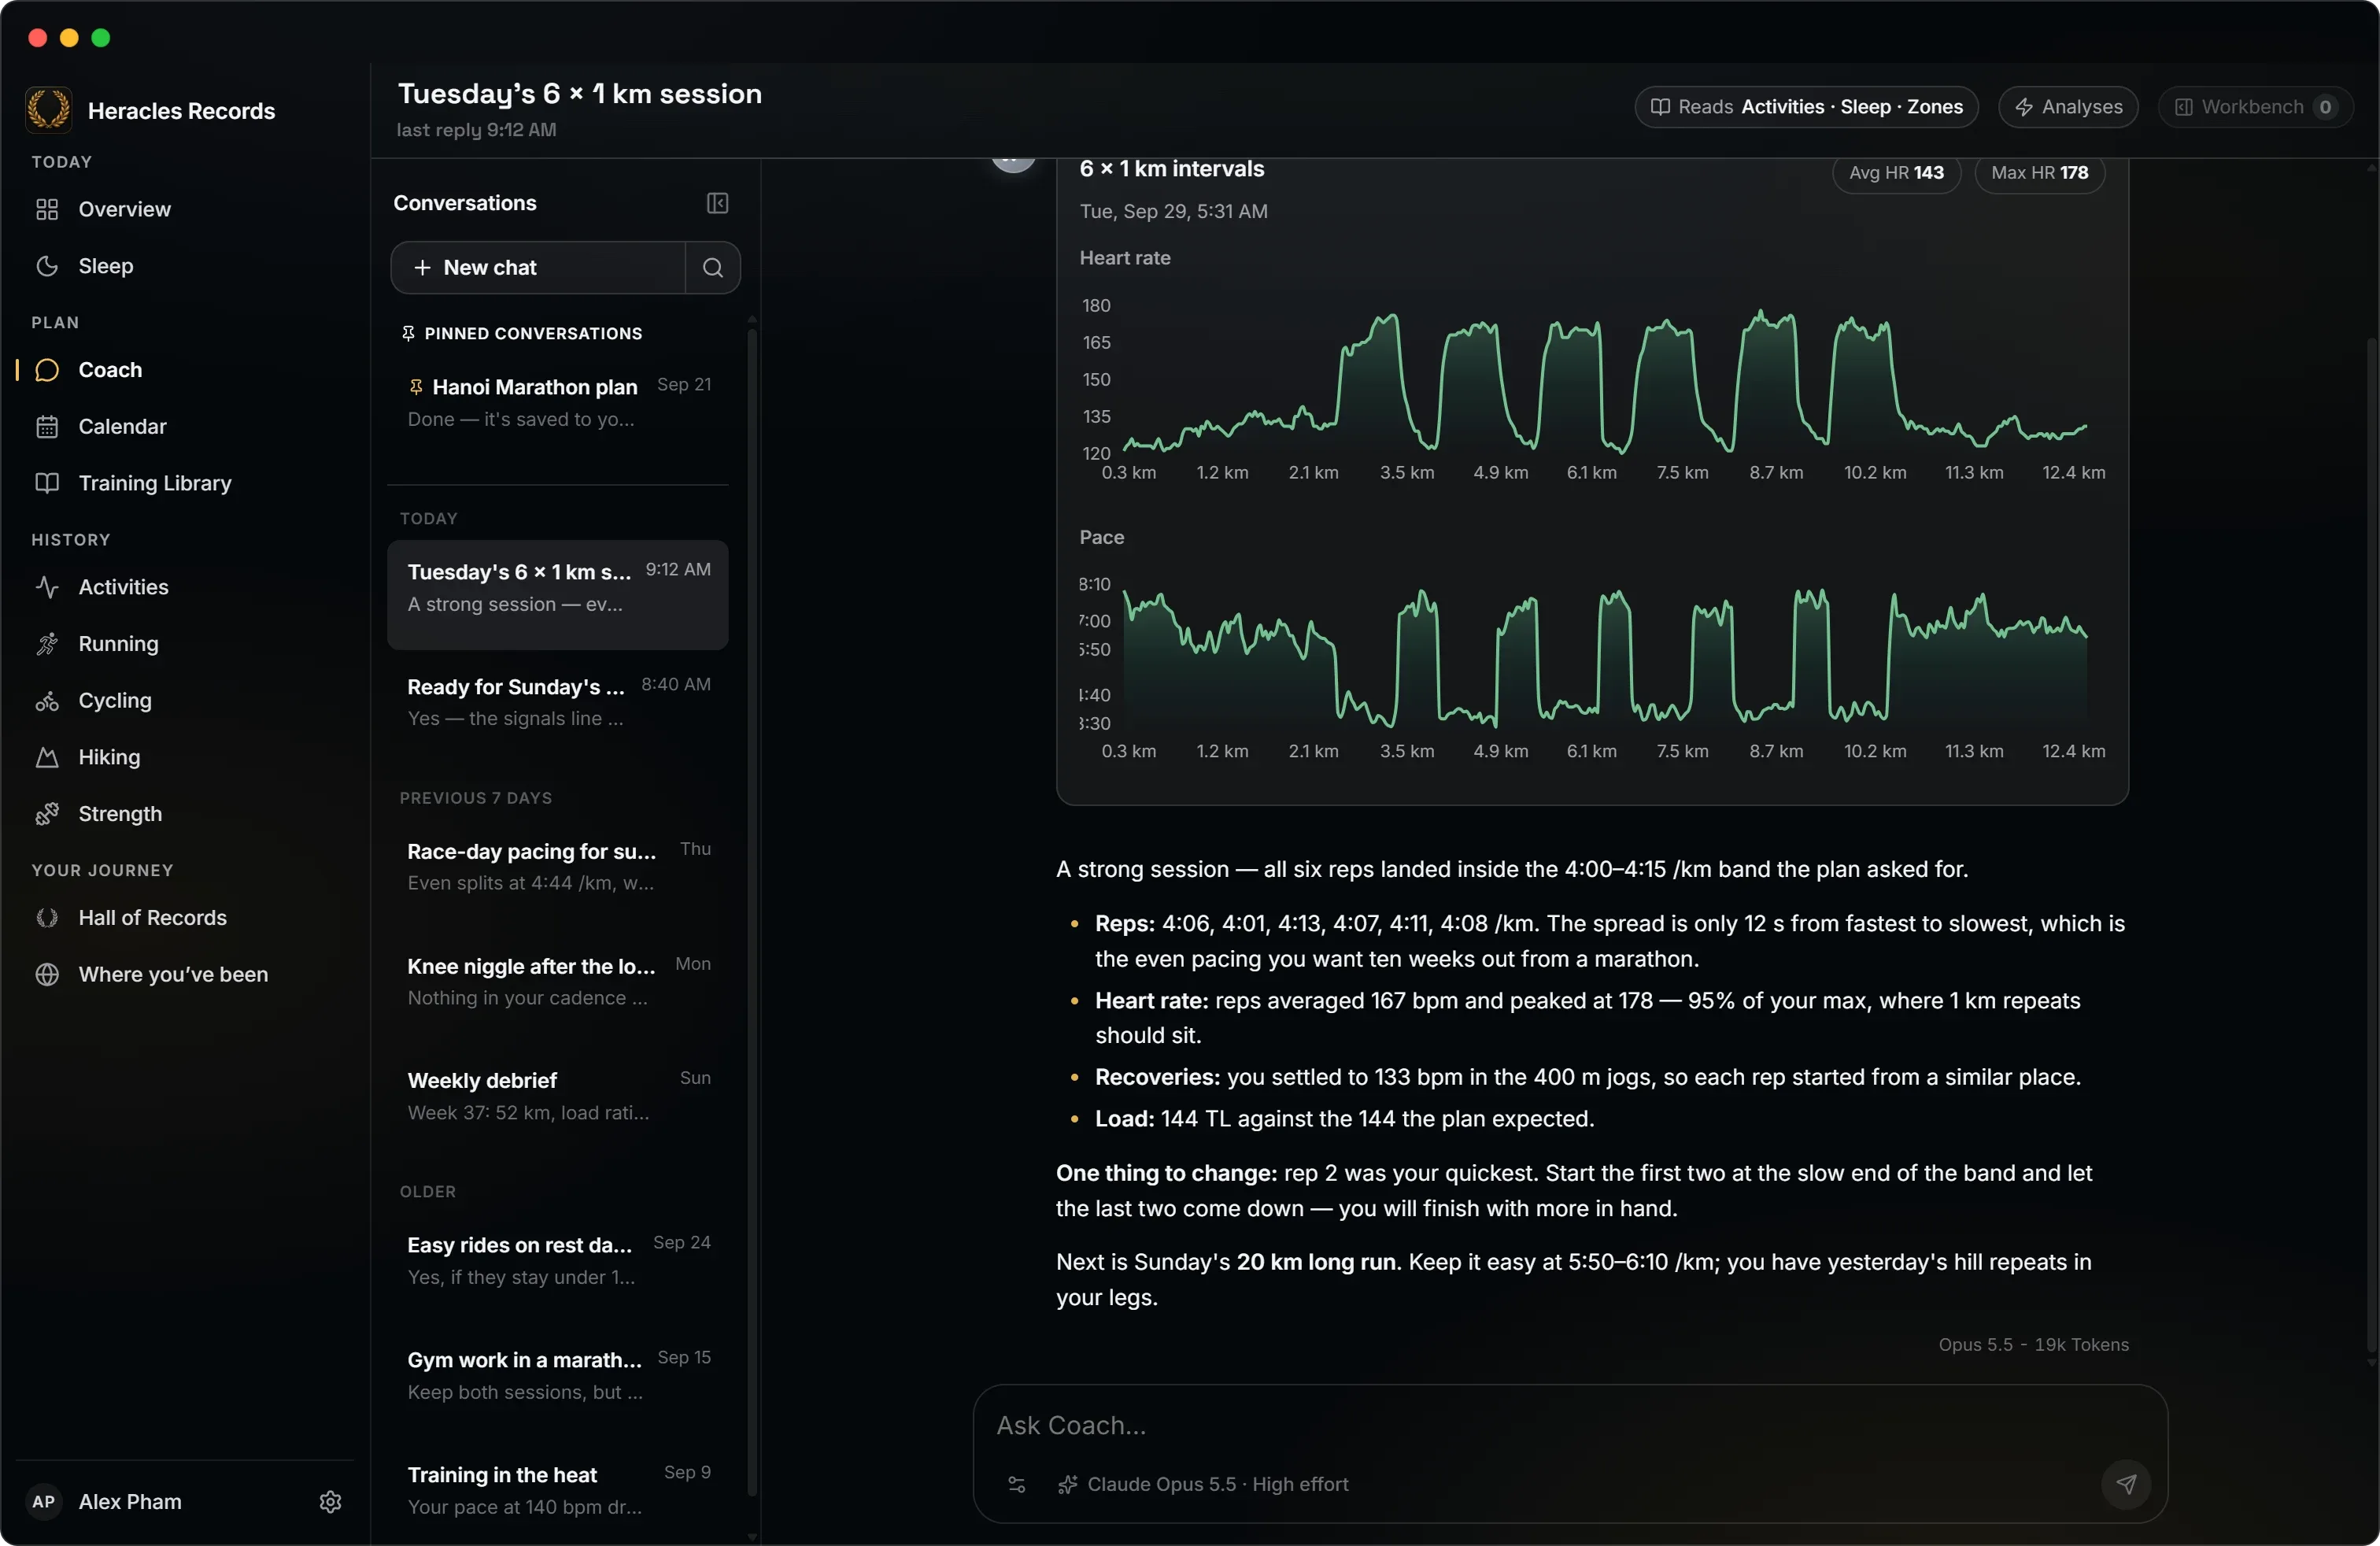Open the Cycling bike icon
Image resolution: width=2380 pixels, height=1546 pixels.
coord(47,701)
